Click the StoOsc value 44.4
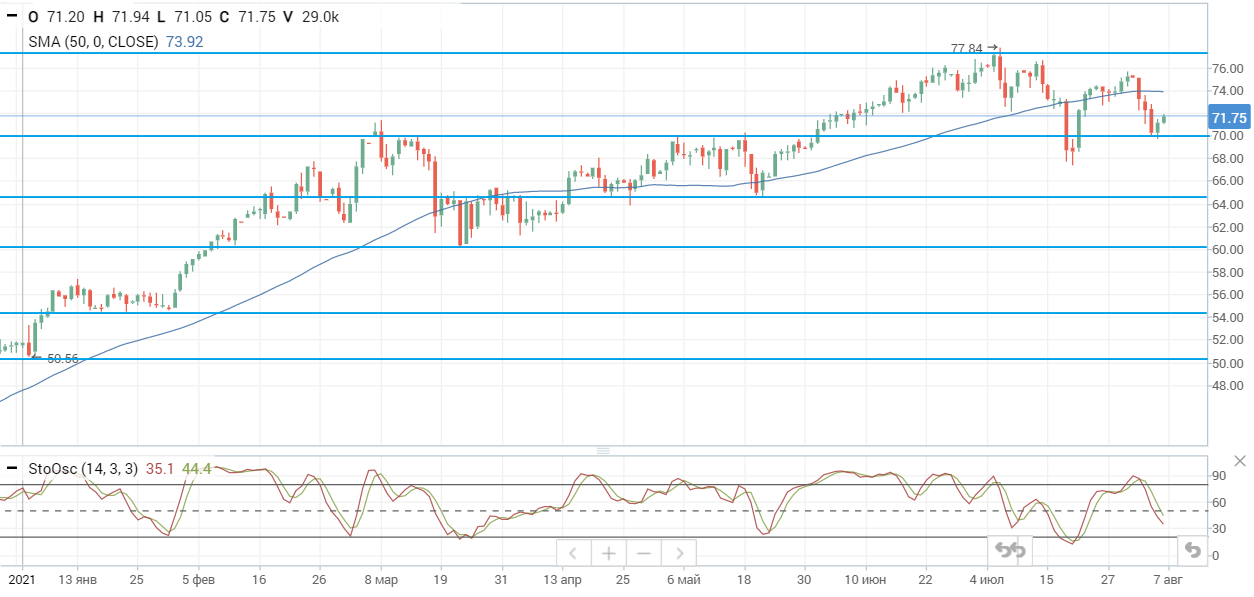 [x=197, y=468]
